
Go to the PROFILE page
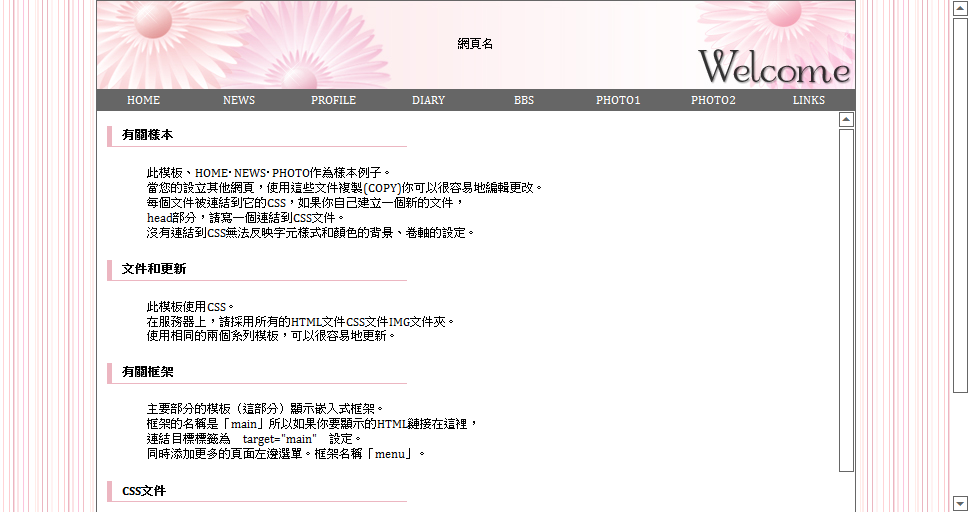pos(333,100)
